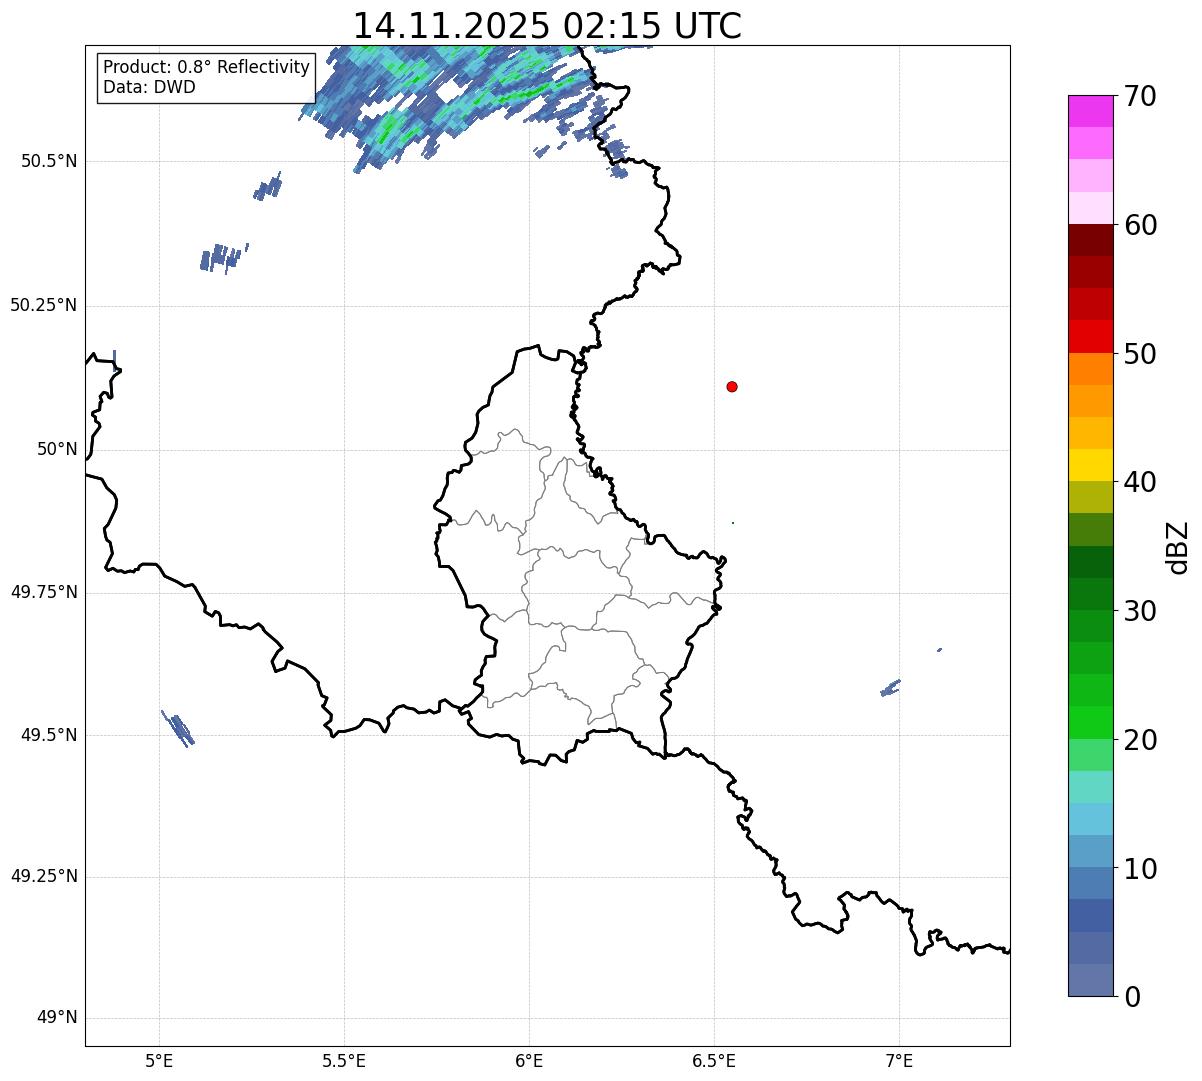Viewport: 1202px width, 1081px height.
Task: Select the '49°N' latitude label
Action: pyautogui.click(x=57, y=1017)
